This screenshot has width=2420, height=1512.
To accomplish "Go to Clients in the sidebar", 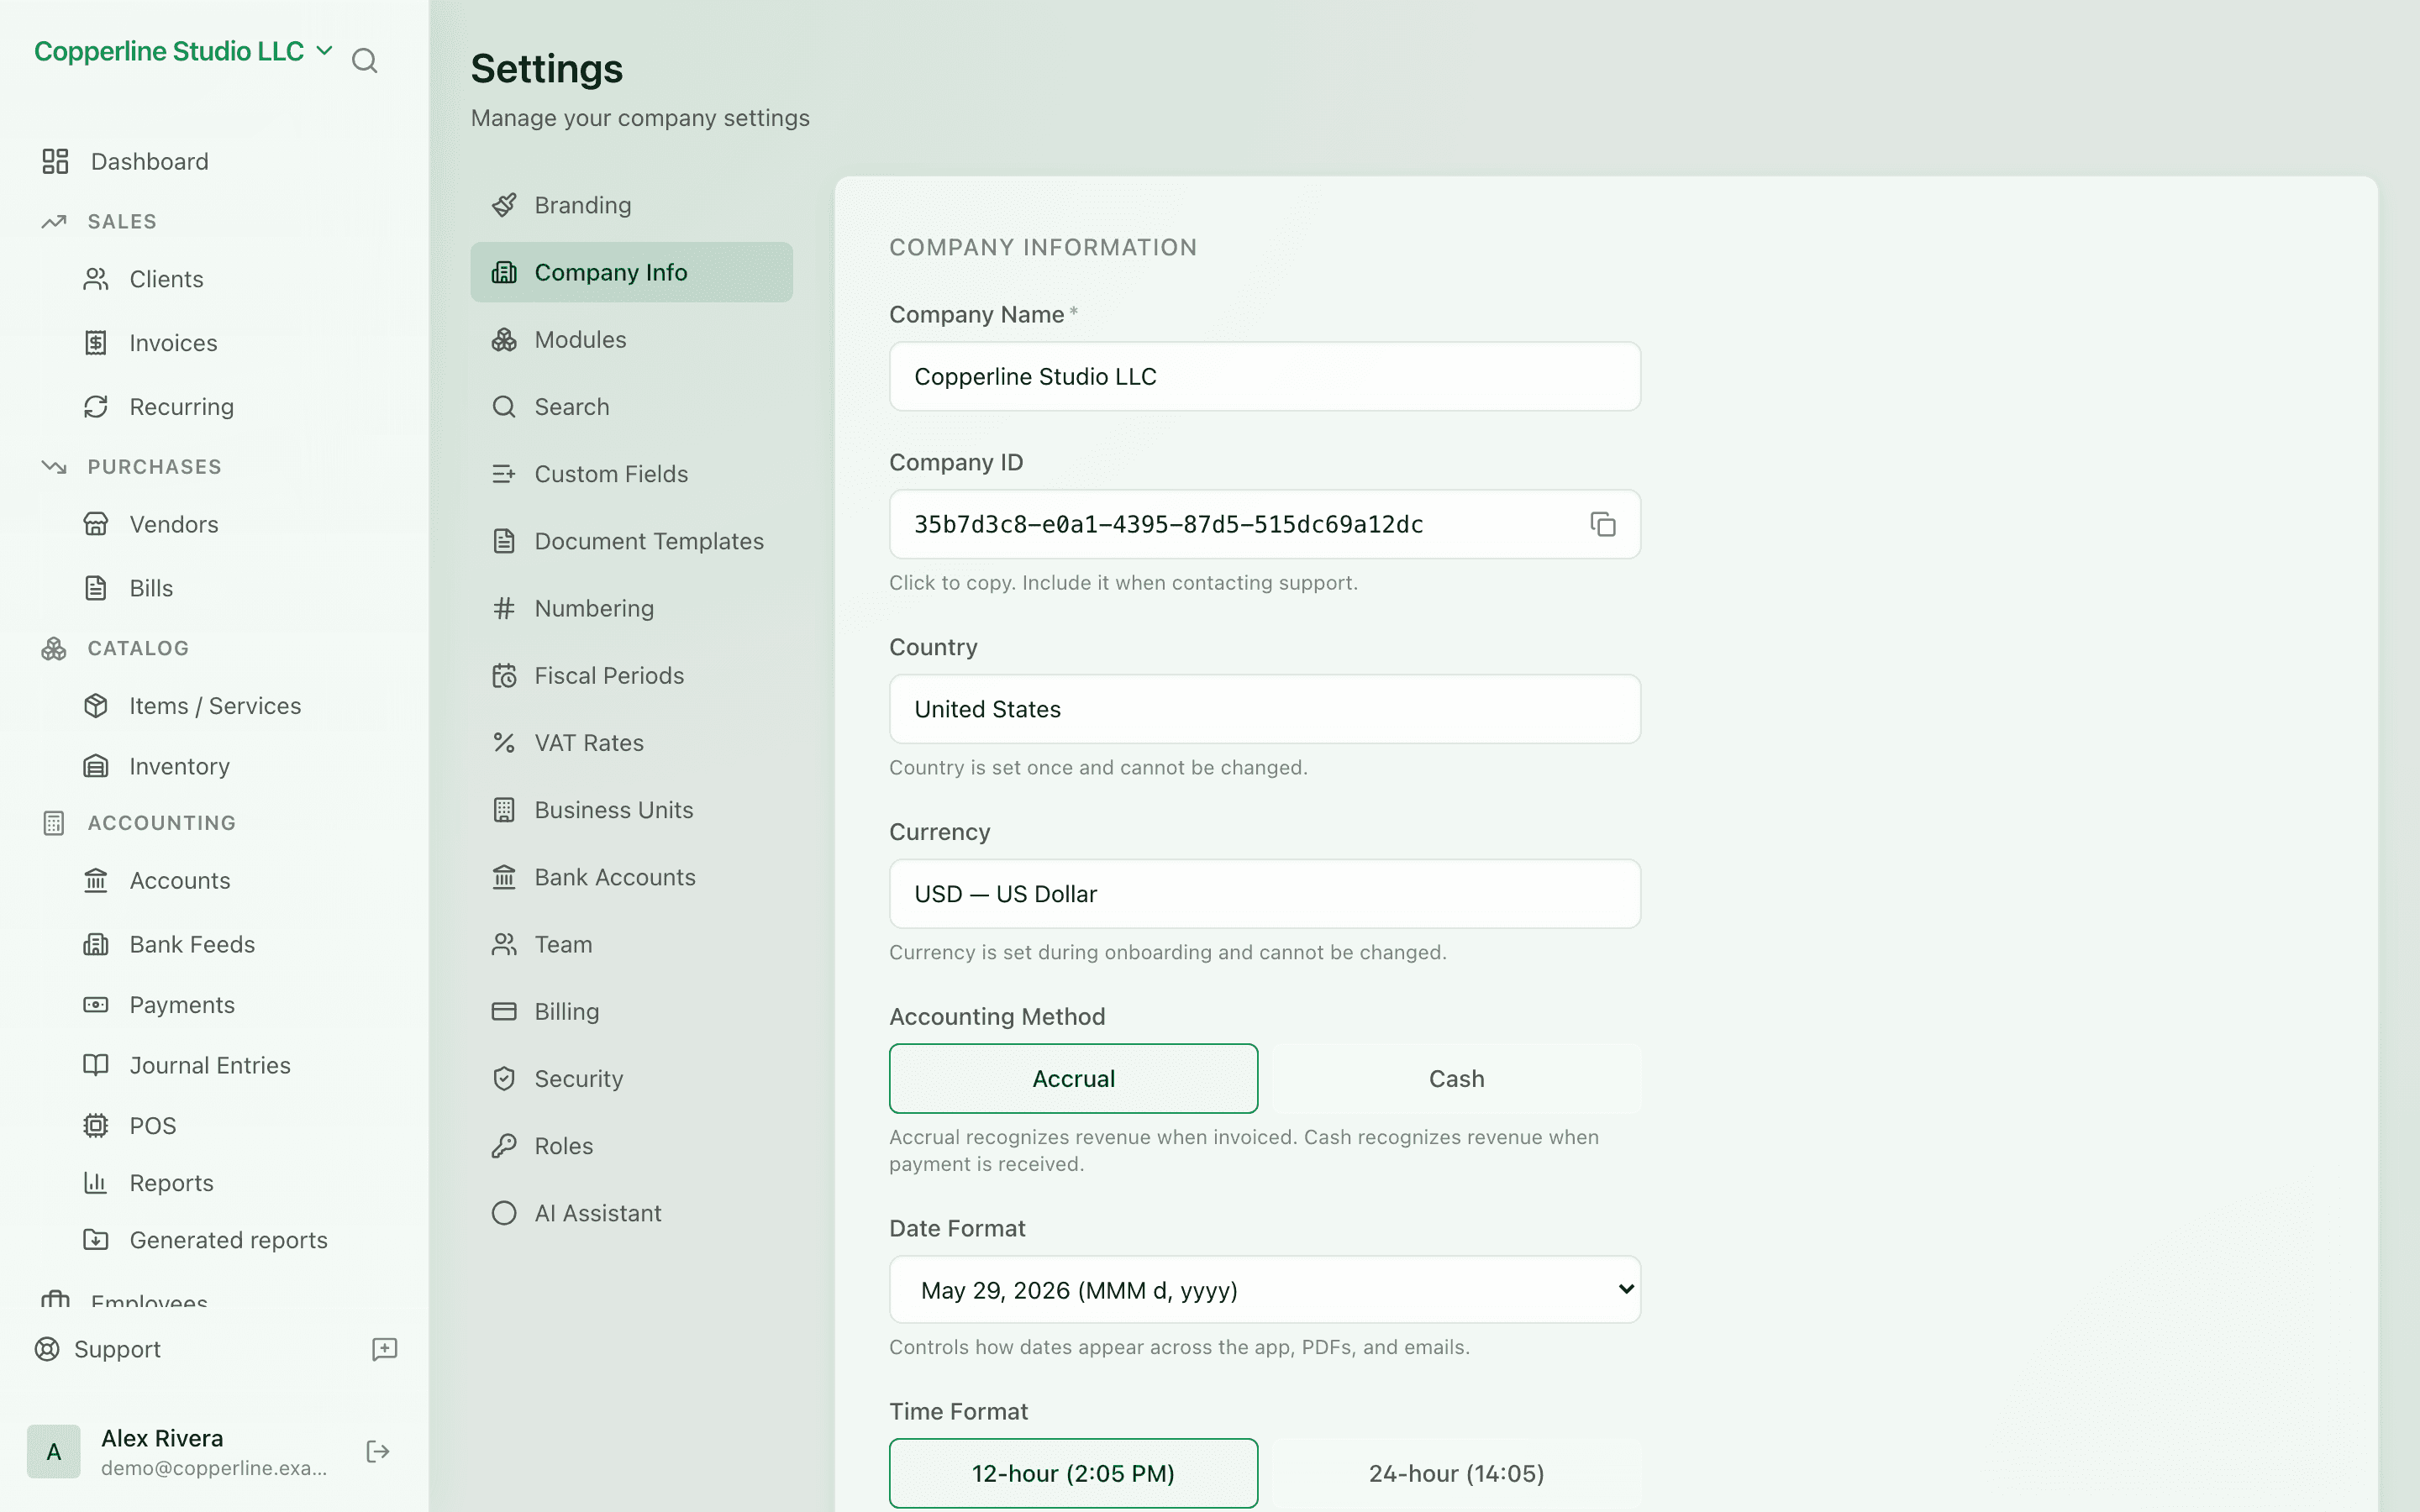I will click(x=166, y=279).
